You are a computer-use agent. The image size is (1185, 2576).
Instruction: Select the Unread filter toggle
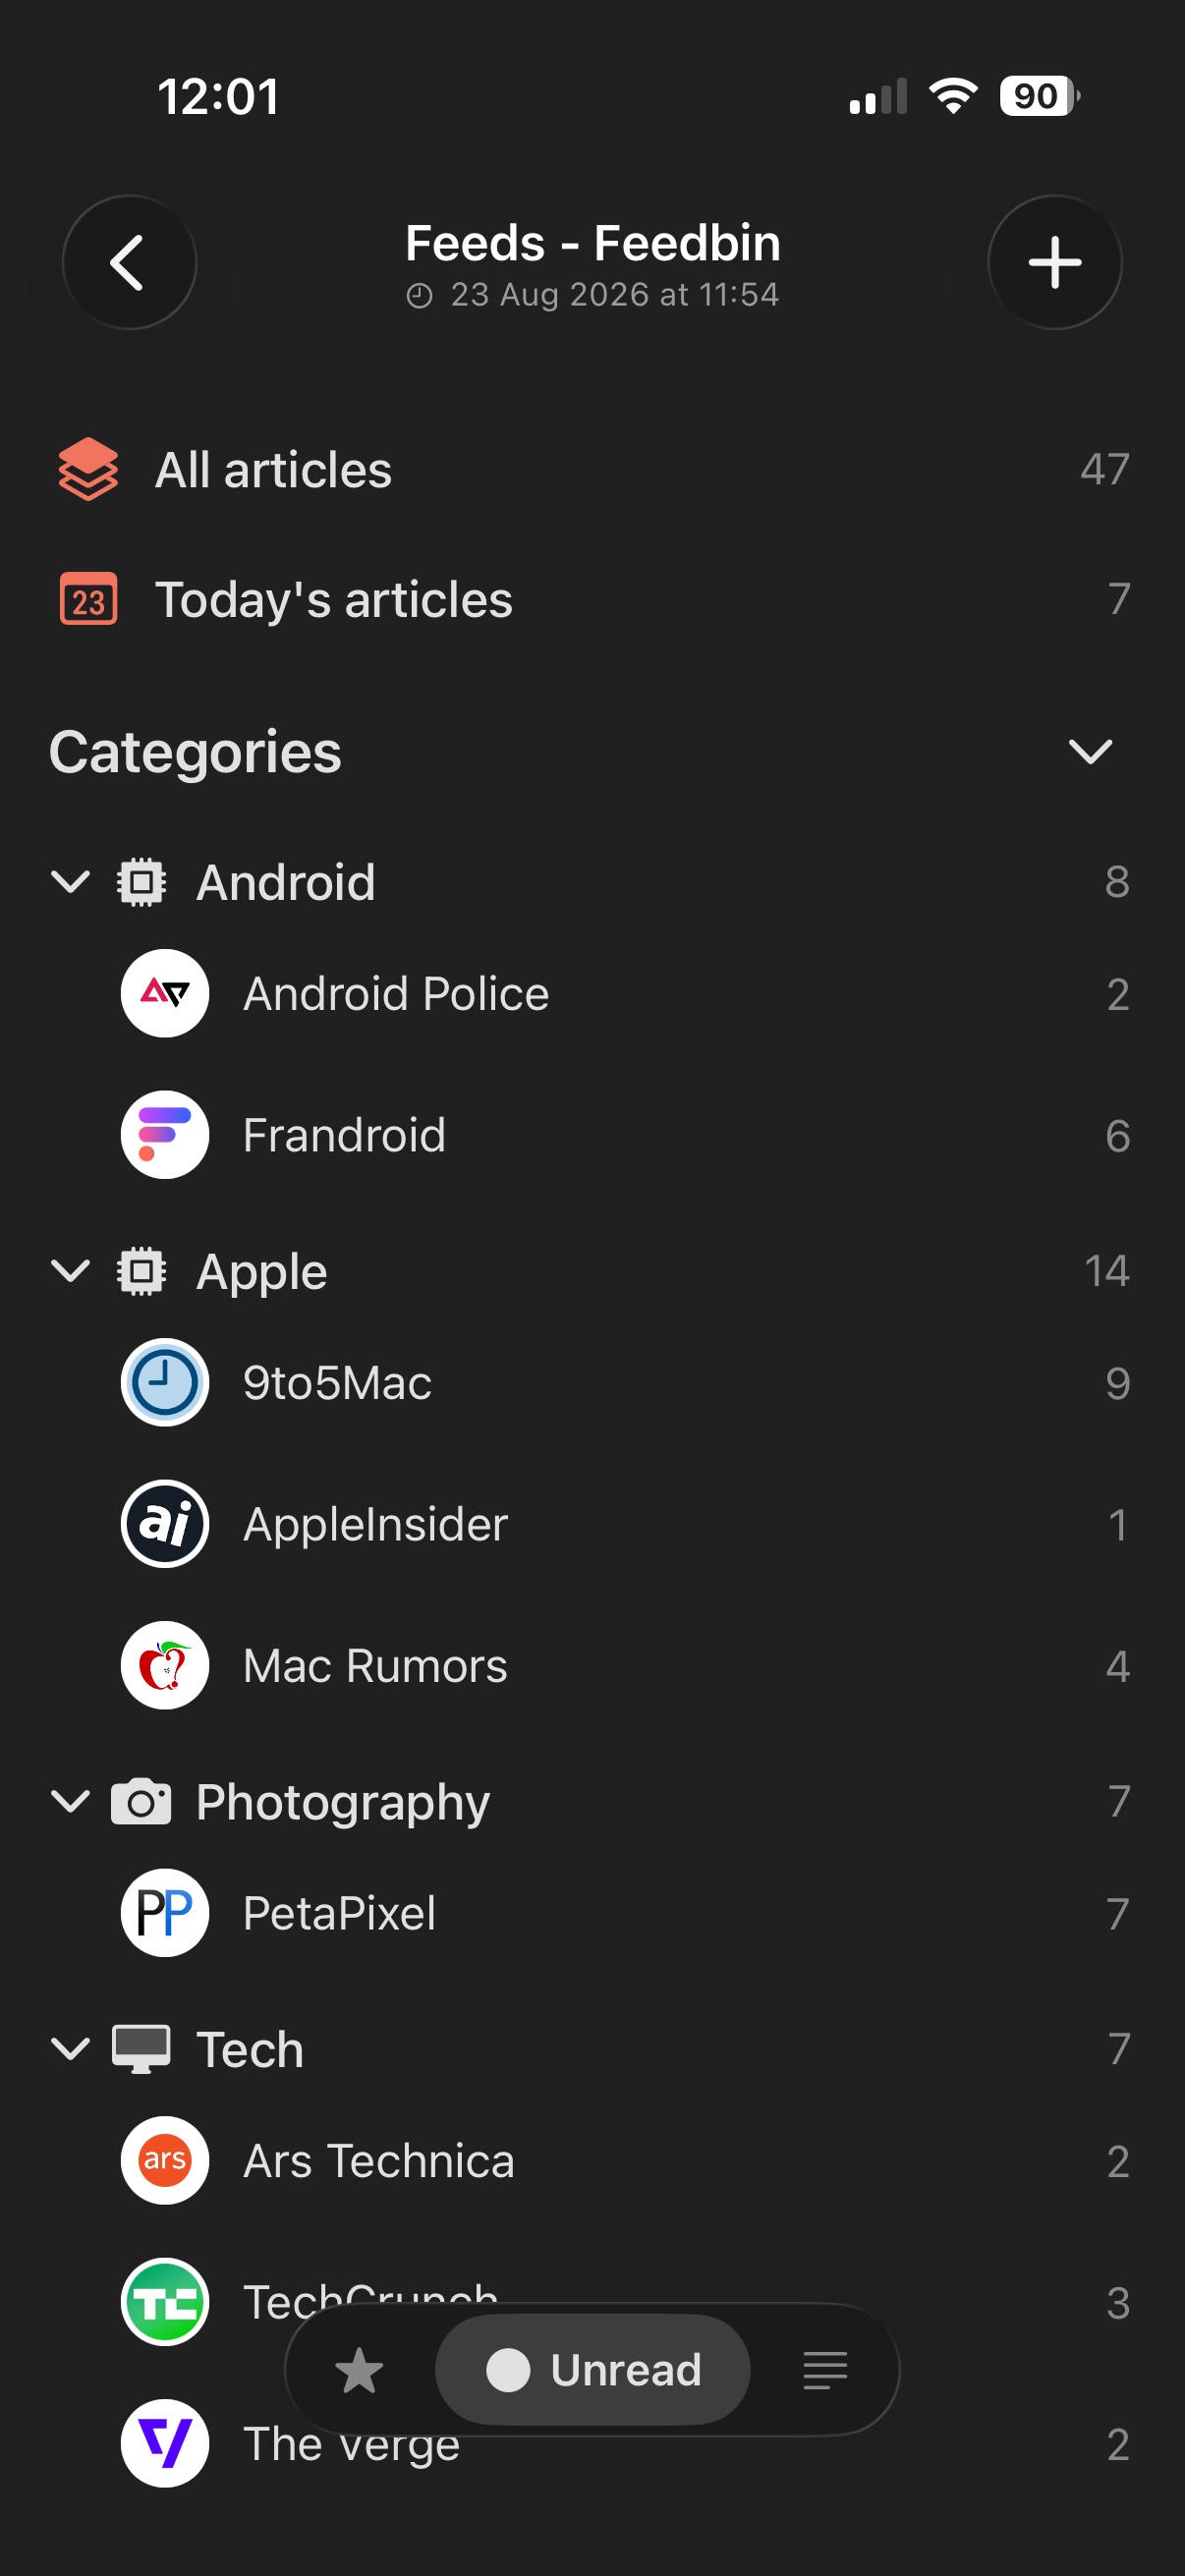click(x=593, y=2370)
